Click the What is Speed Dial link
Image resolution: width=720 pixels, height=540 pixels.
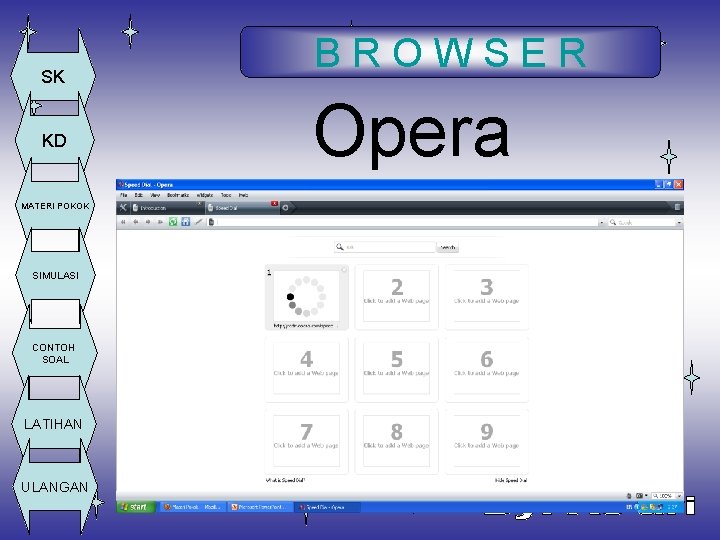tap(285, 480)
